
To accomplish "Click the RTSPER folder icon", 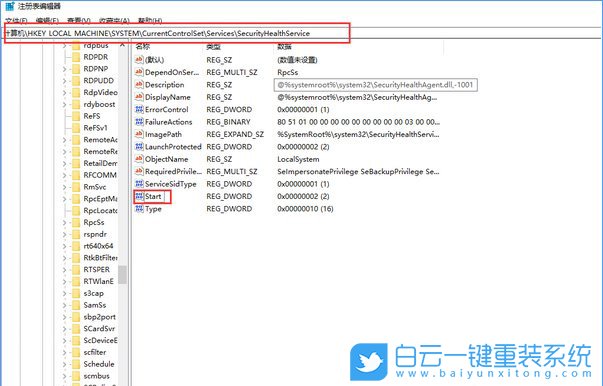I will coord(76,270).
